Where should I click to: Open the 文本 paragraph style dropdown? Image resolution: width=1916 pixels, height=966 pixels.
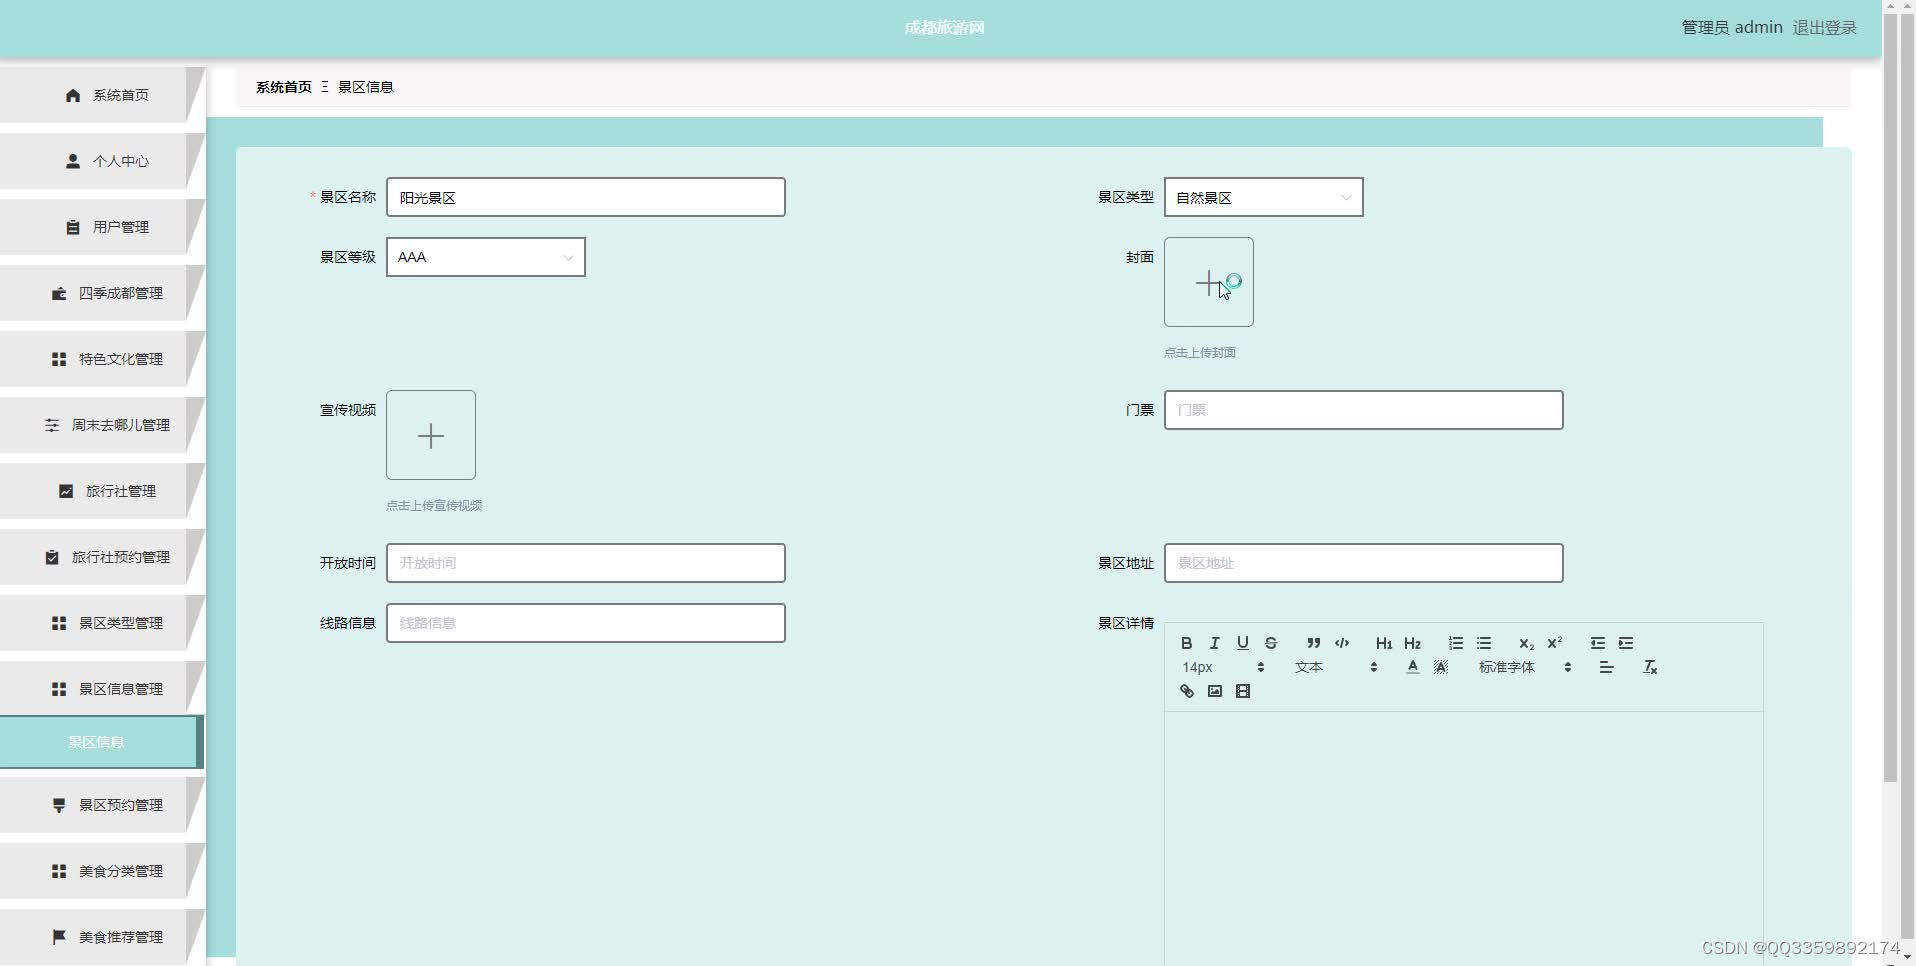pos(1336,667)
